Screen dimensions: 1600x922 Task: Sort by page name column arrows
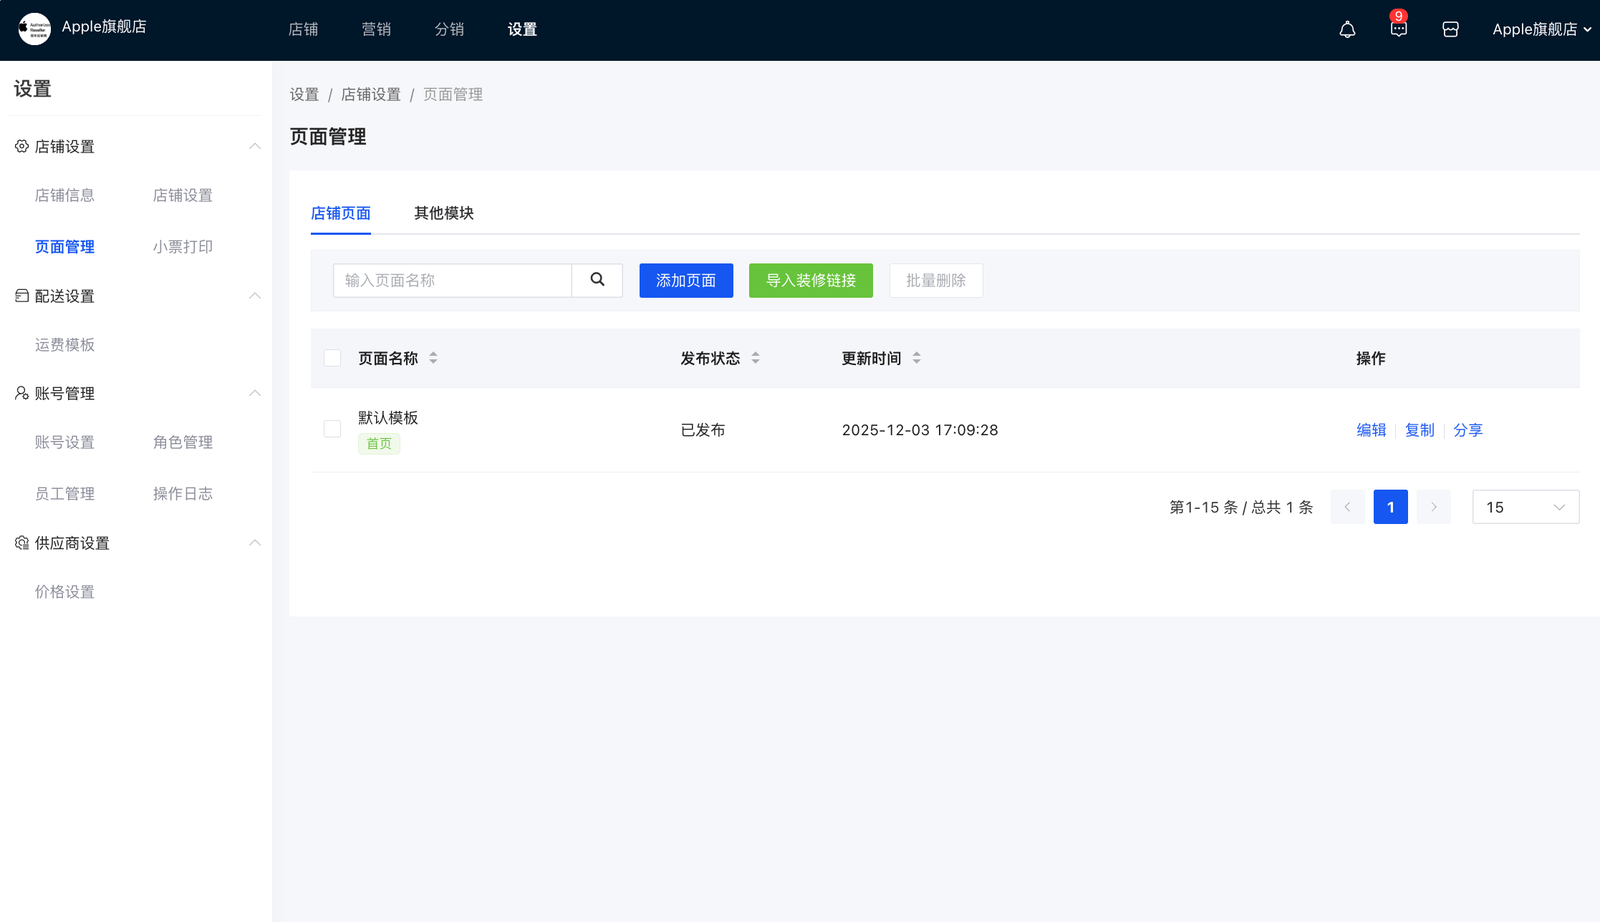point(433,358)
